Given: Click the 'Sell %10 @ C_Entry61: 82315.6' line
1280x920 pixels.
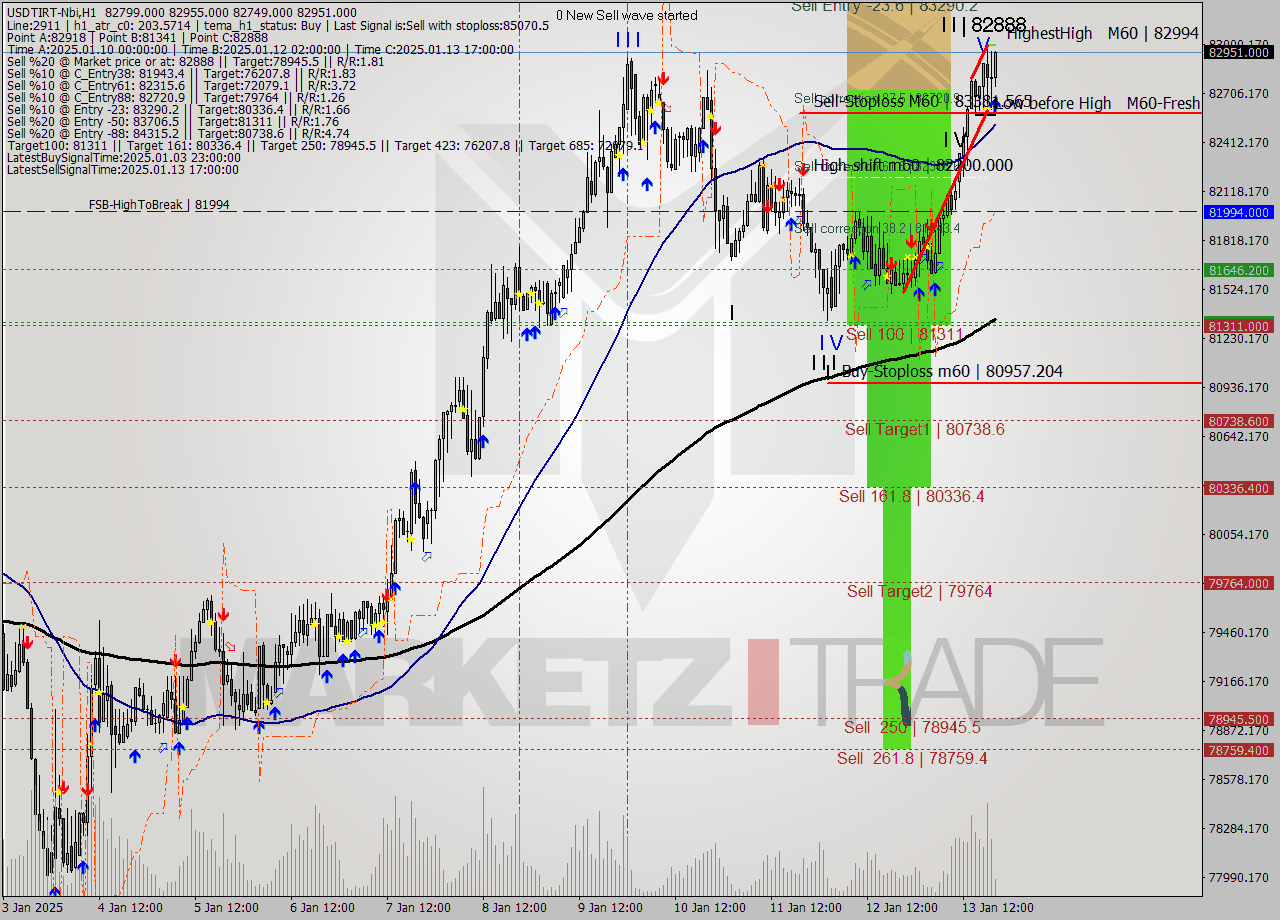Looking at the screenshot, I should coord(181,85).
